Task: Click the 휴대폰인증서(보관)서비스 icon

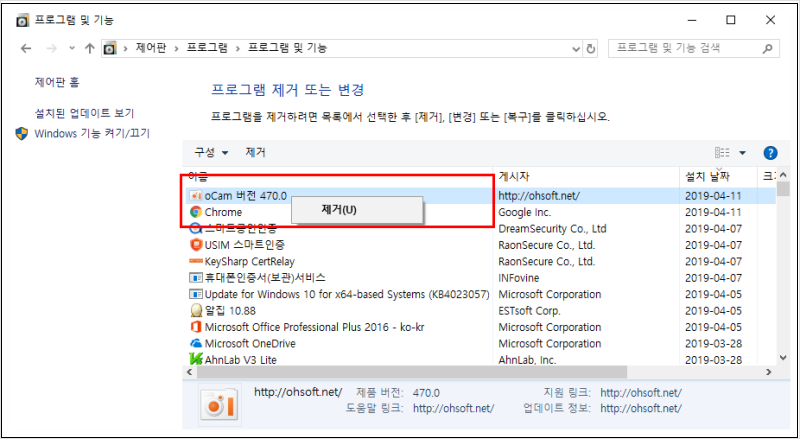Action: pyautogui.click(x=195, y=278)
